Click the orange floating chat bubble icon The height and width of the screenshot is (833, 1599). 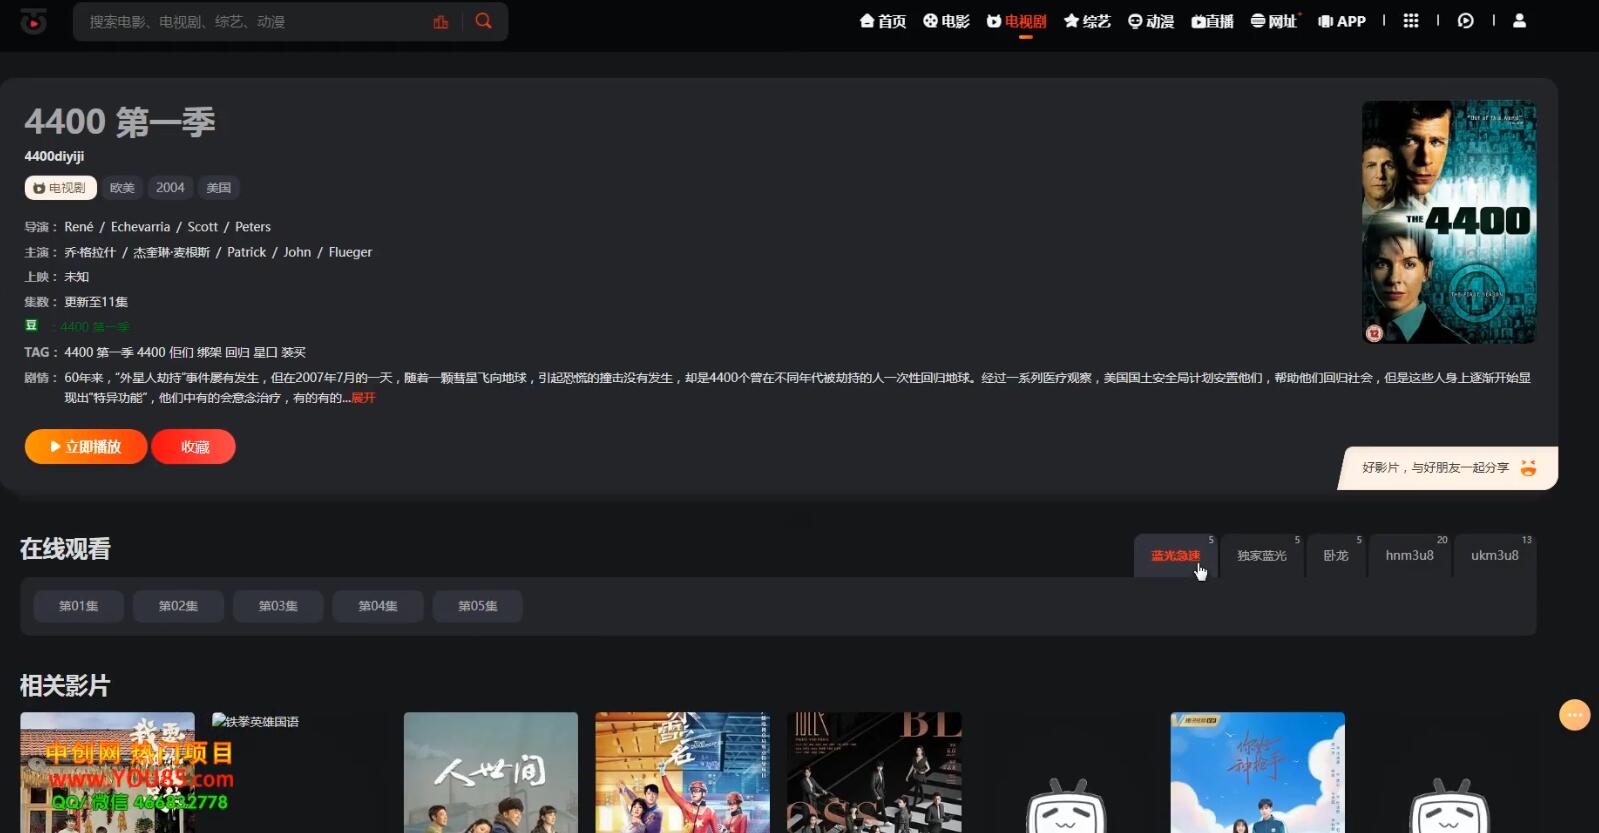point(1574,714)
